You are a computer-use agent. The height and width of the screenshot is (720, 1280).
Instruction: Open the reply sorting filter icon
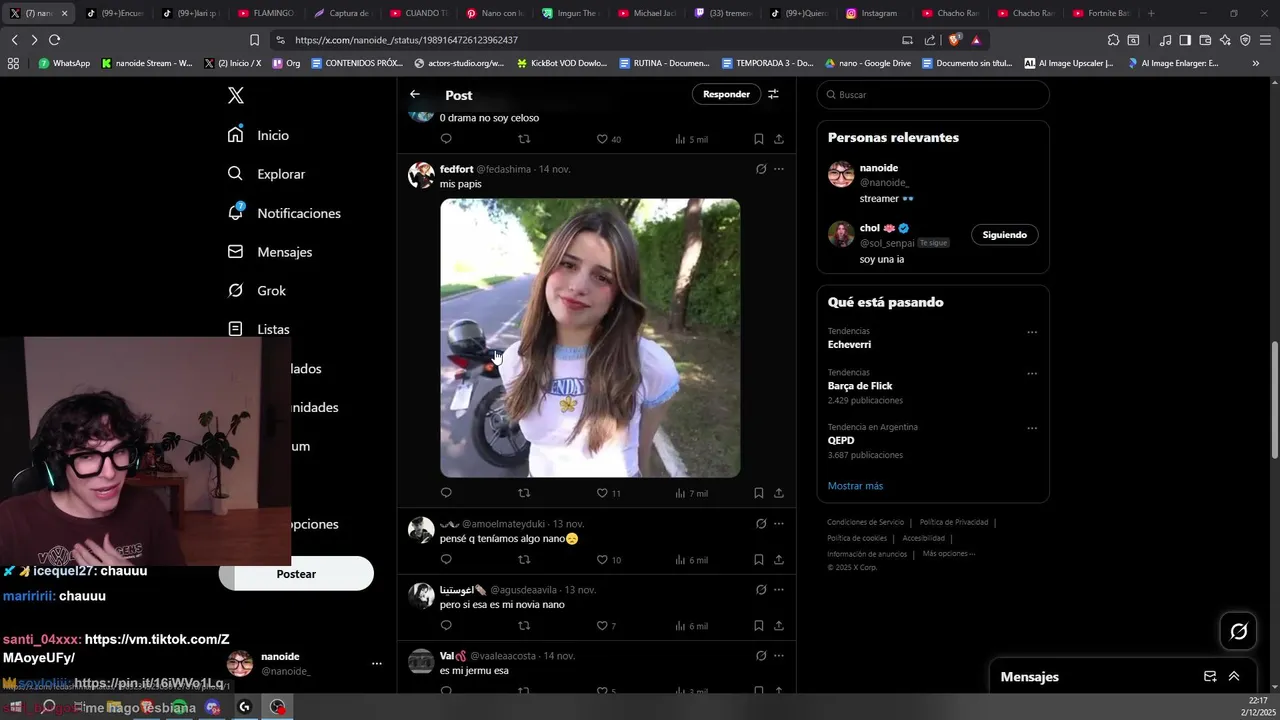click(773, 94)
